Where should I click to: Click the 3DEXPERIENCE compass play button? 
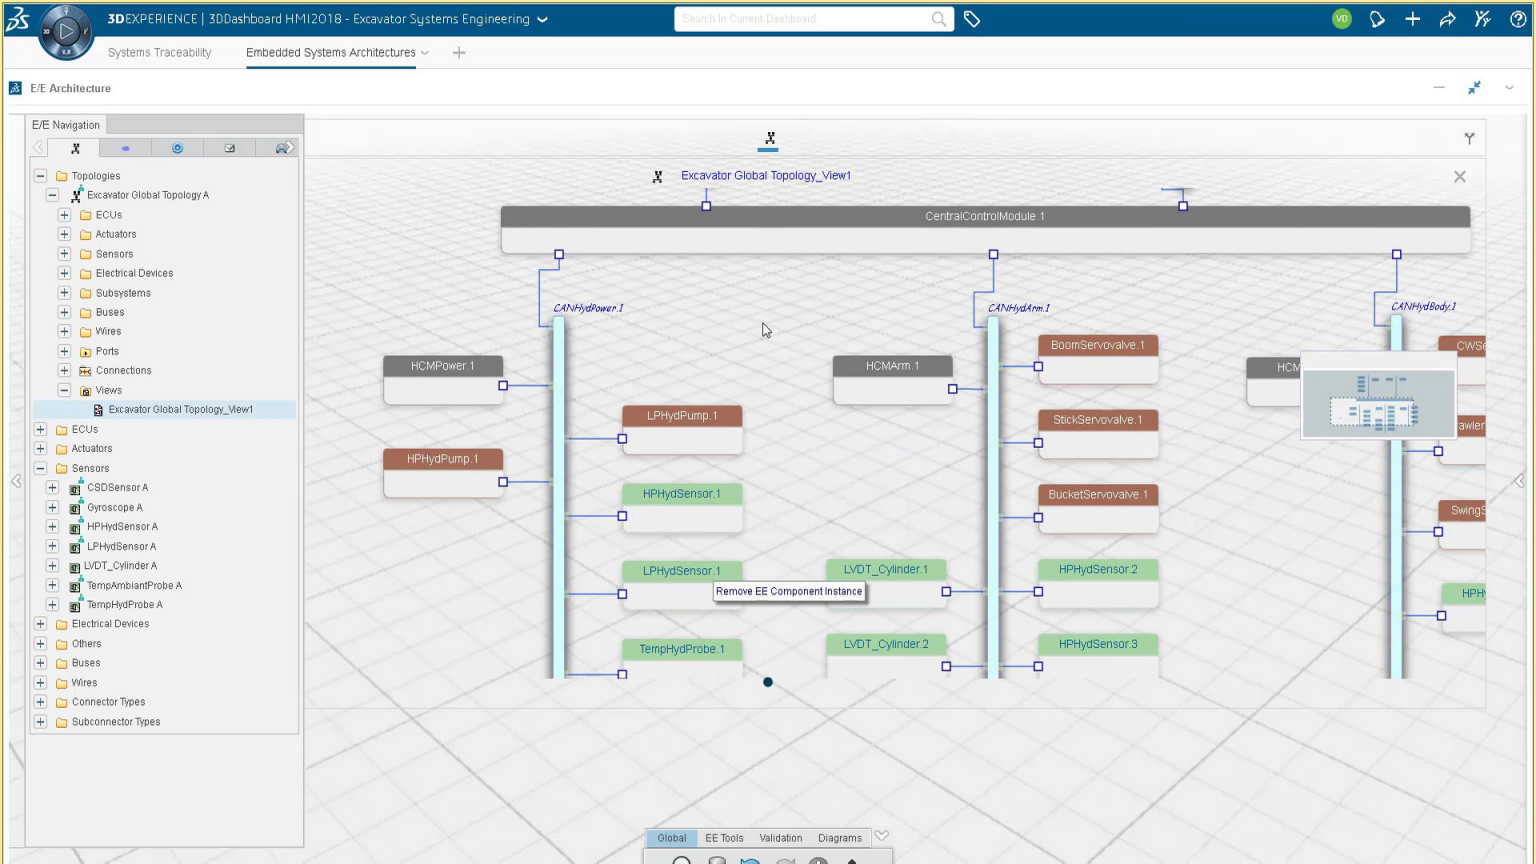(x=66, y=31)
